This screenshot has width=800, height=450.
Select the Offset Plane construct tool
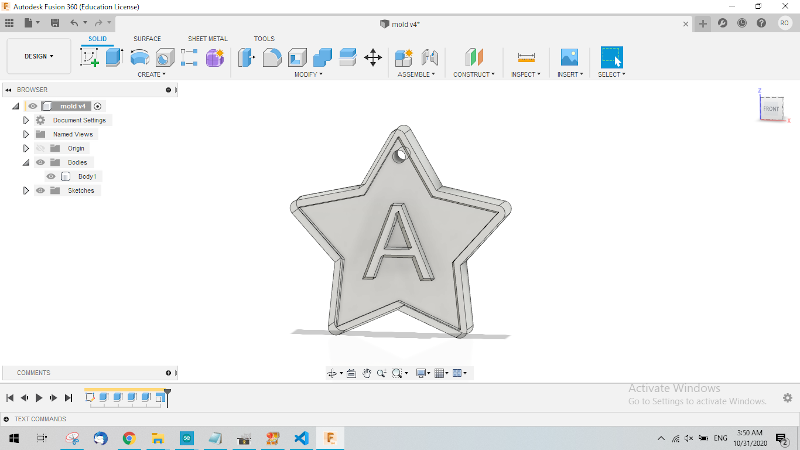click(473, 57)
